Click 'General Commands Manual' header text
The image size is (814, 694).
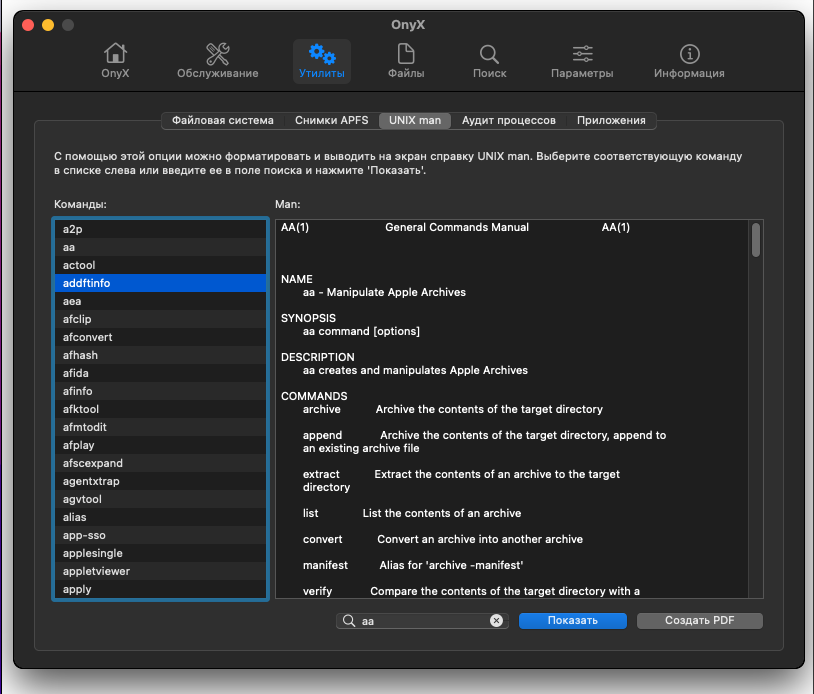point(457,227)
